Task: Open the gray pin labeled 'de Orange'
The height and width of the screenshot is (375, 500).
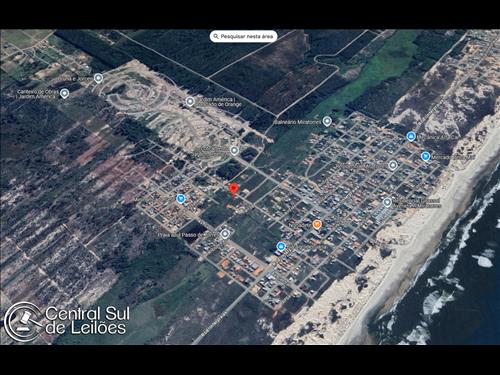Action: click(190, 101)
